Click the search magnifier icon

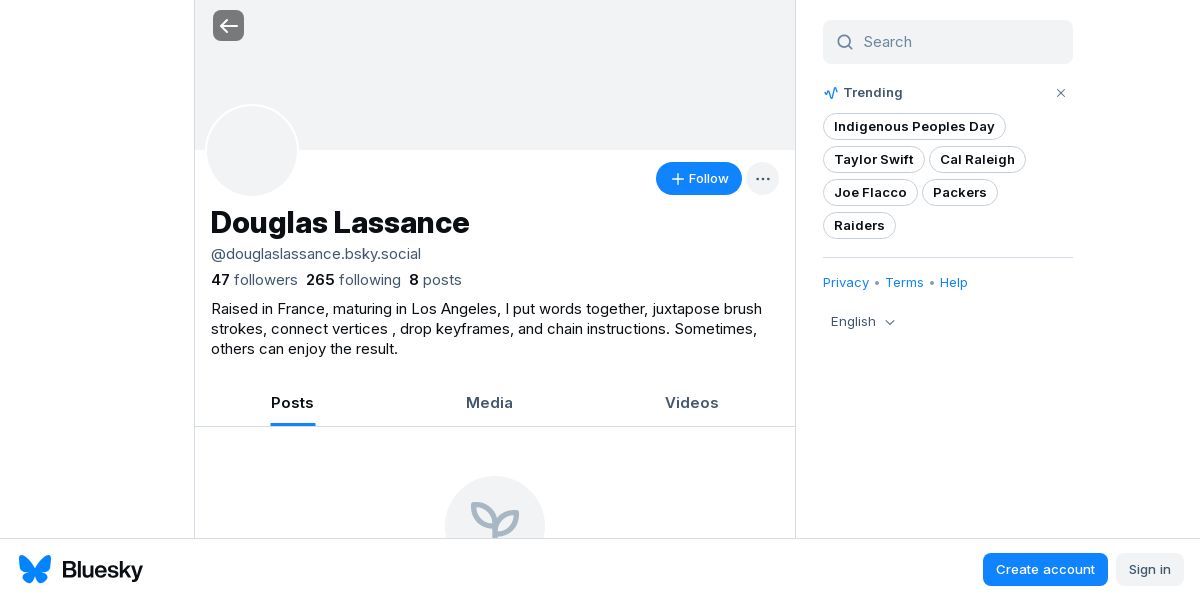pos(845,42)
